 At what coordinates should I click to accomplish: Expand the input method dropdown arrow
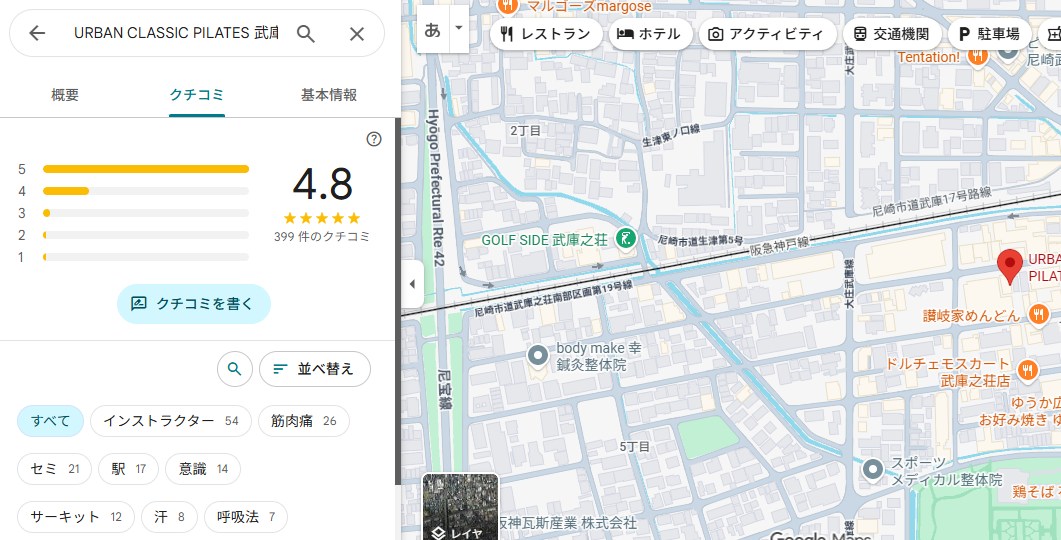tap(459, 29)
